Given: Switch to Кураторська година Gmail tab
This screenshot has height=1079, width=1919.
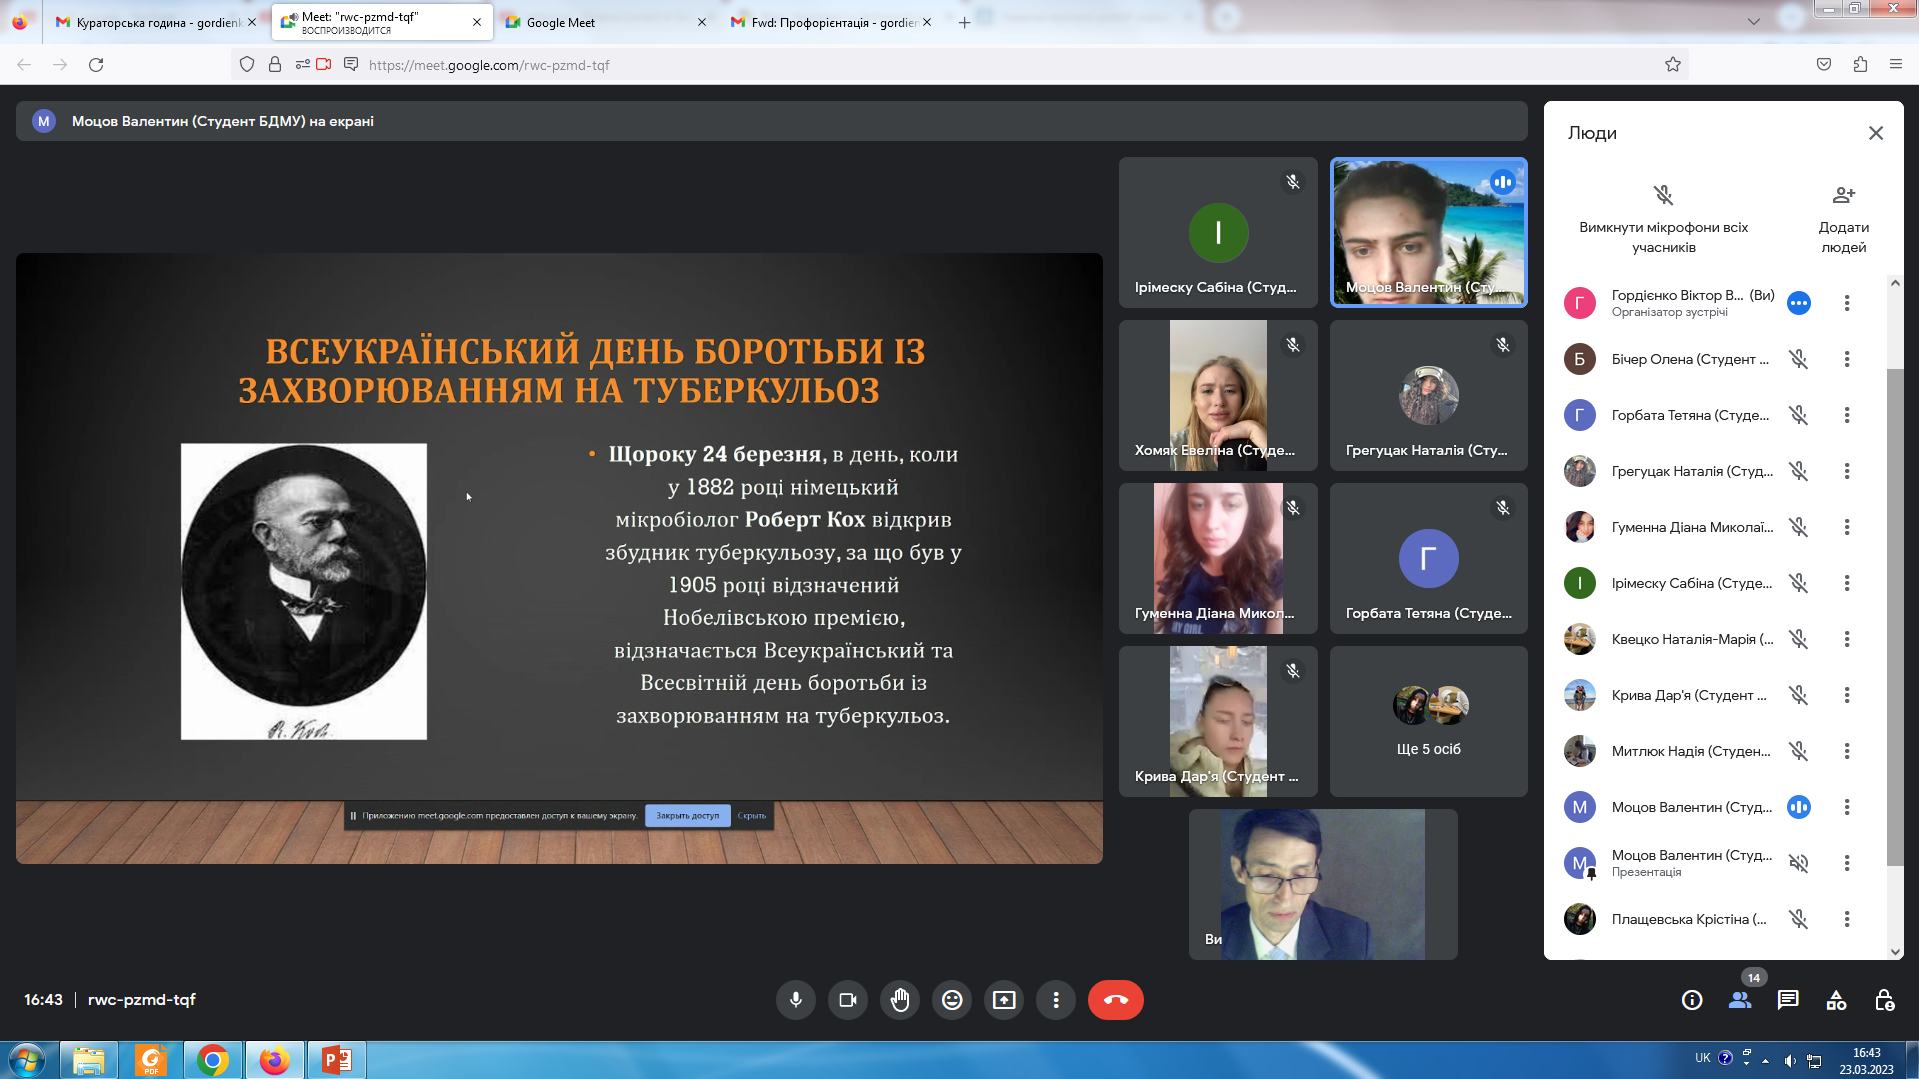Looking at the screenshot, I should (155, 22).
